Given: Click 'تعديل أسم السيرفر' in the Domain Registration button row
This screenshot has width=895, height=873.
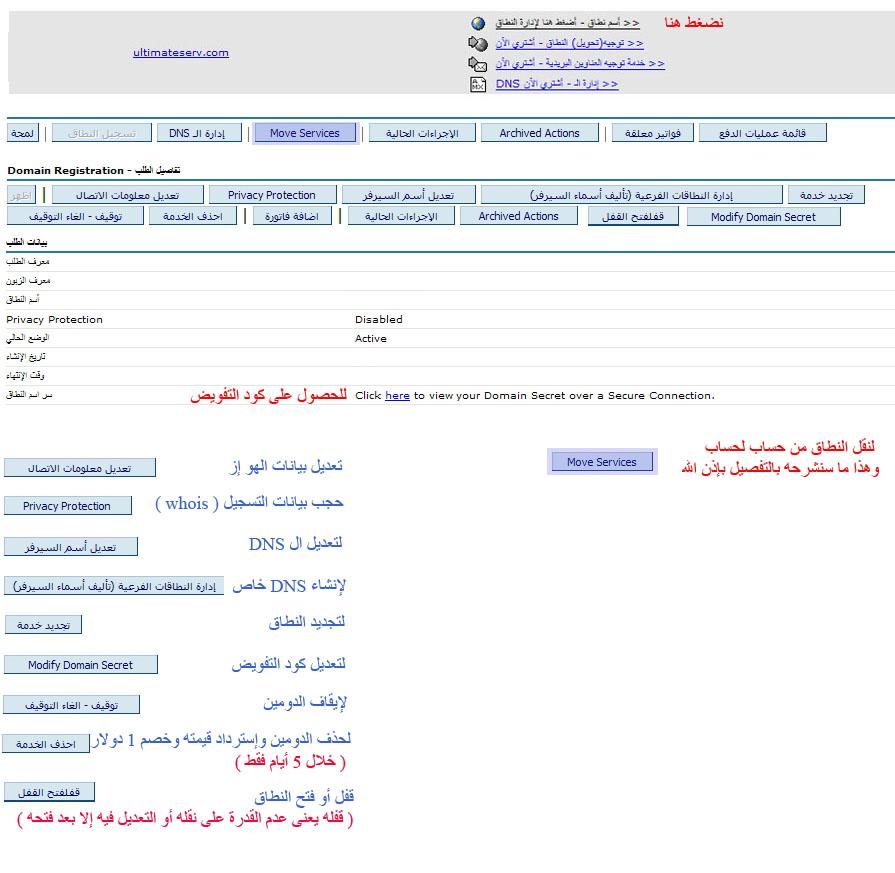Looking at the screenshot, I should 408,195.
